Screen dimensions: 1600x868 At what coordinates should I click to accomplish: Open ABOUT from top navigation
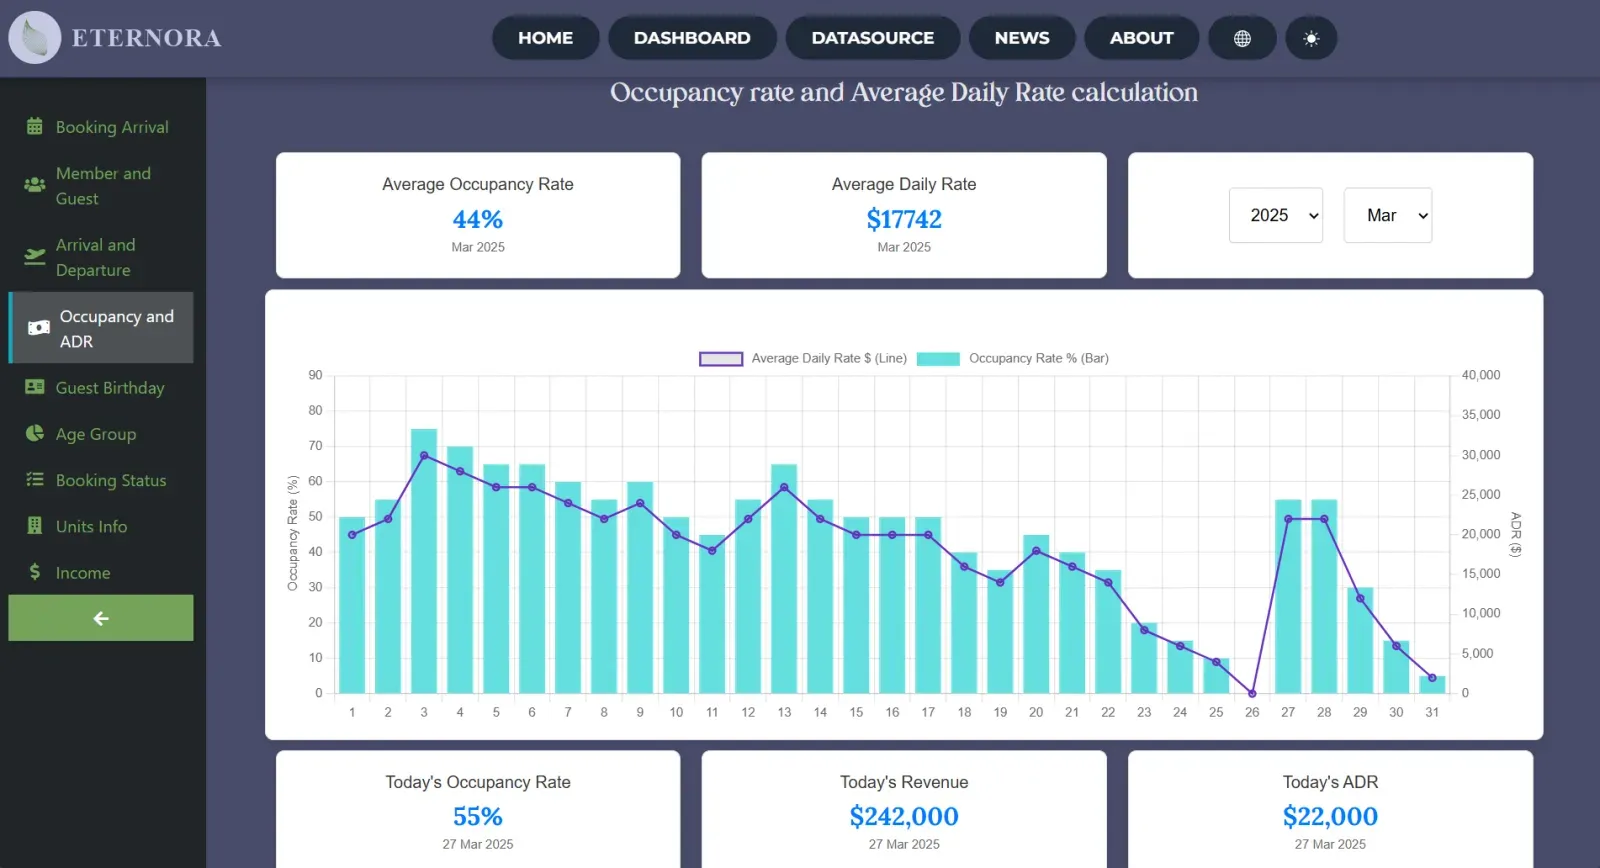coord(1141,38)
